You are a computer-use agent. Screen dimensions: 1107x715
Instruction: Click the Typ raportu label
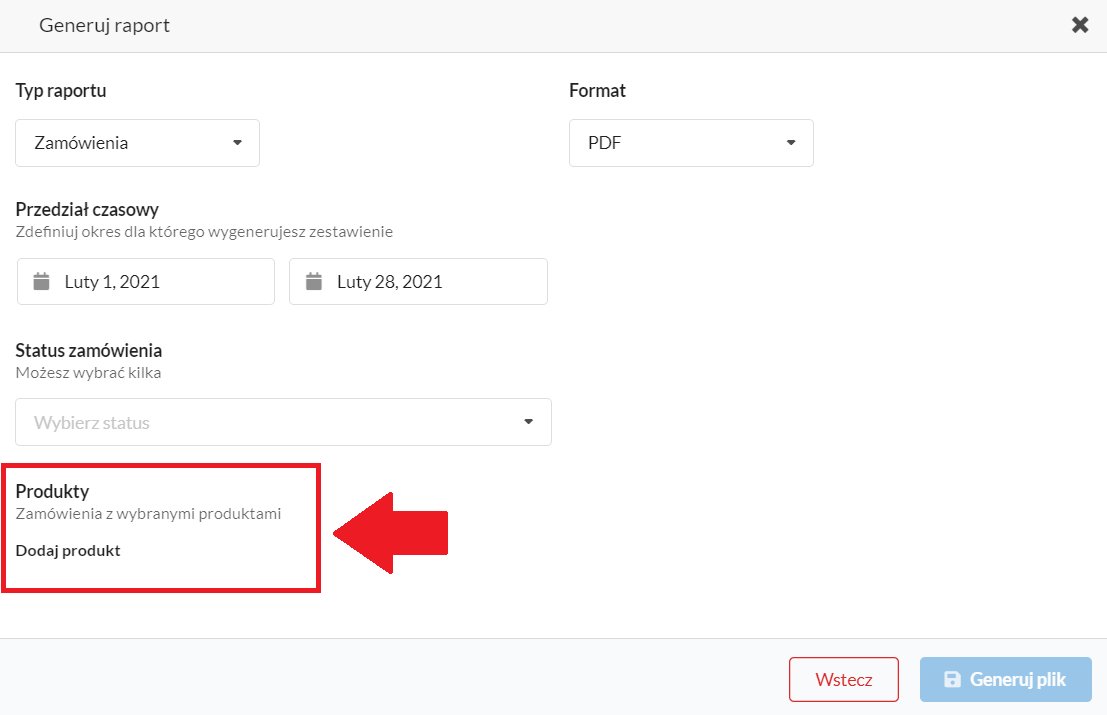coord(61,90)
